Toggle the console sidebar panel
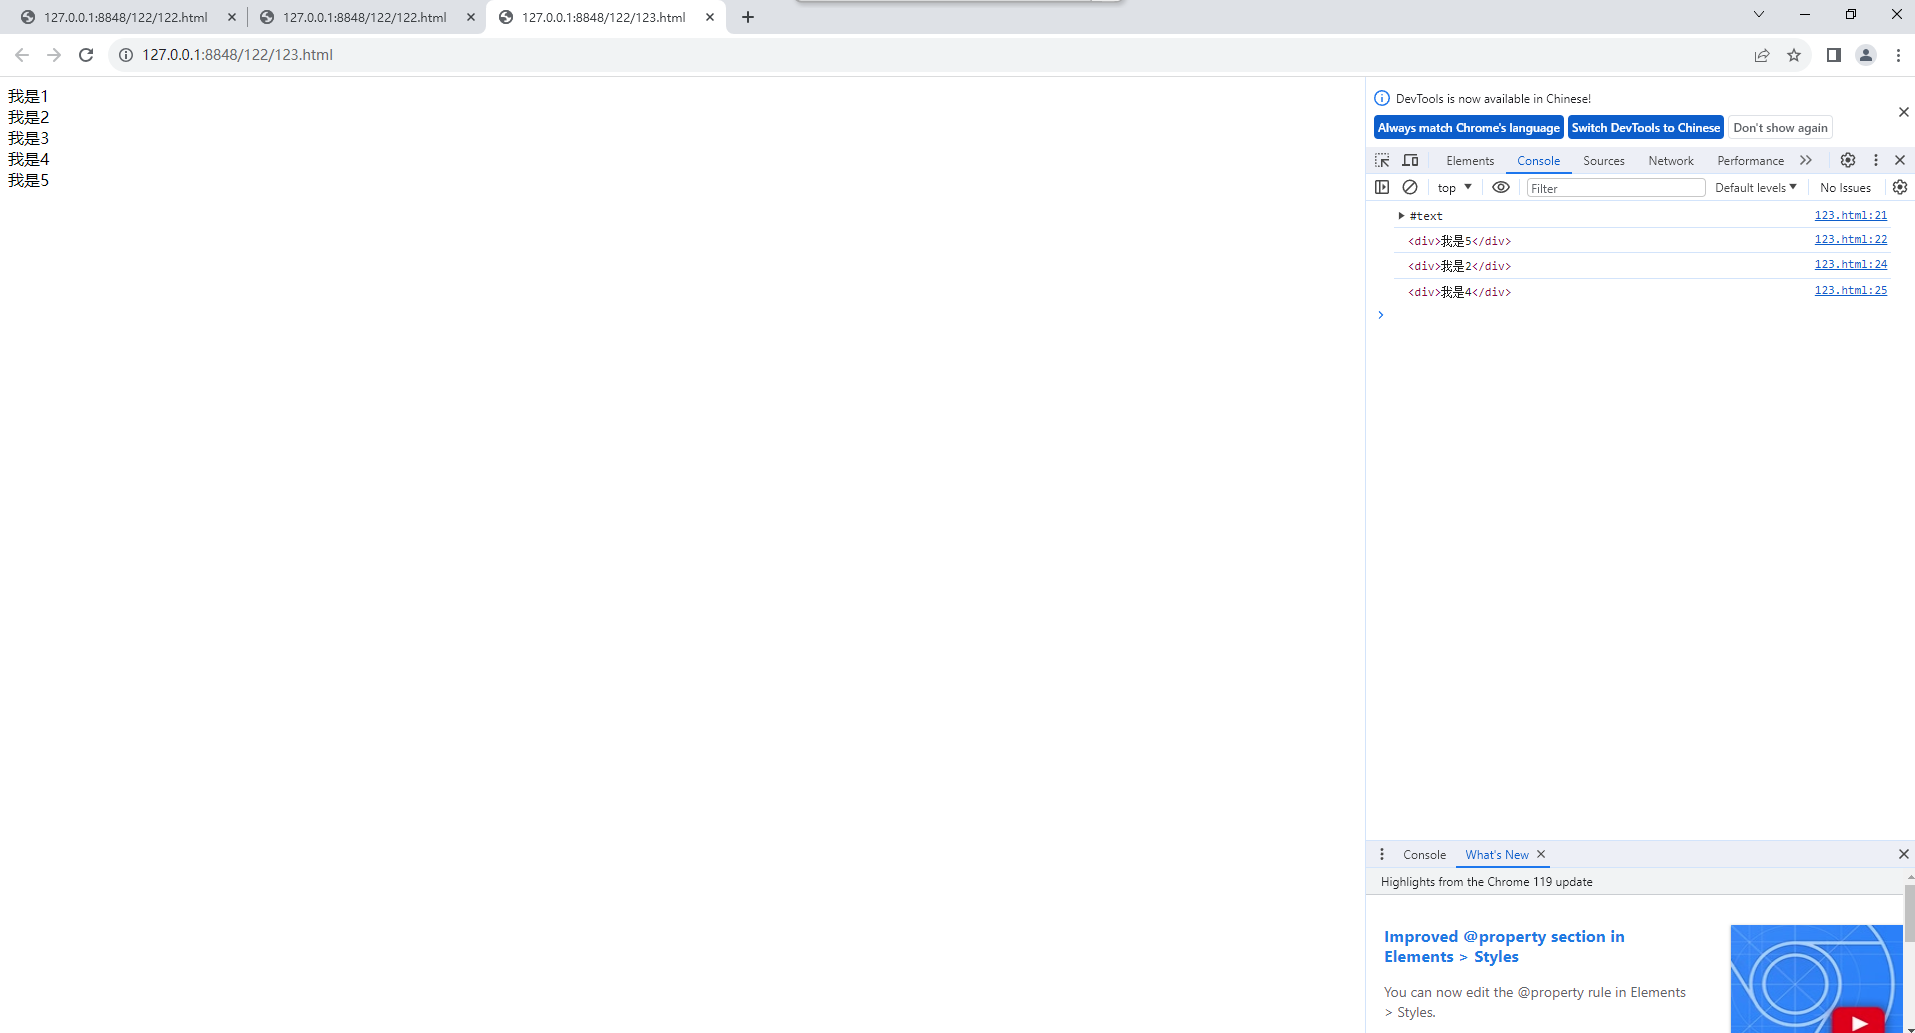Viewport: 1915px width, 1033px height. coord(1382,187)
